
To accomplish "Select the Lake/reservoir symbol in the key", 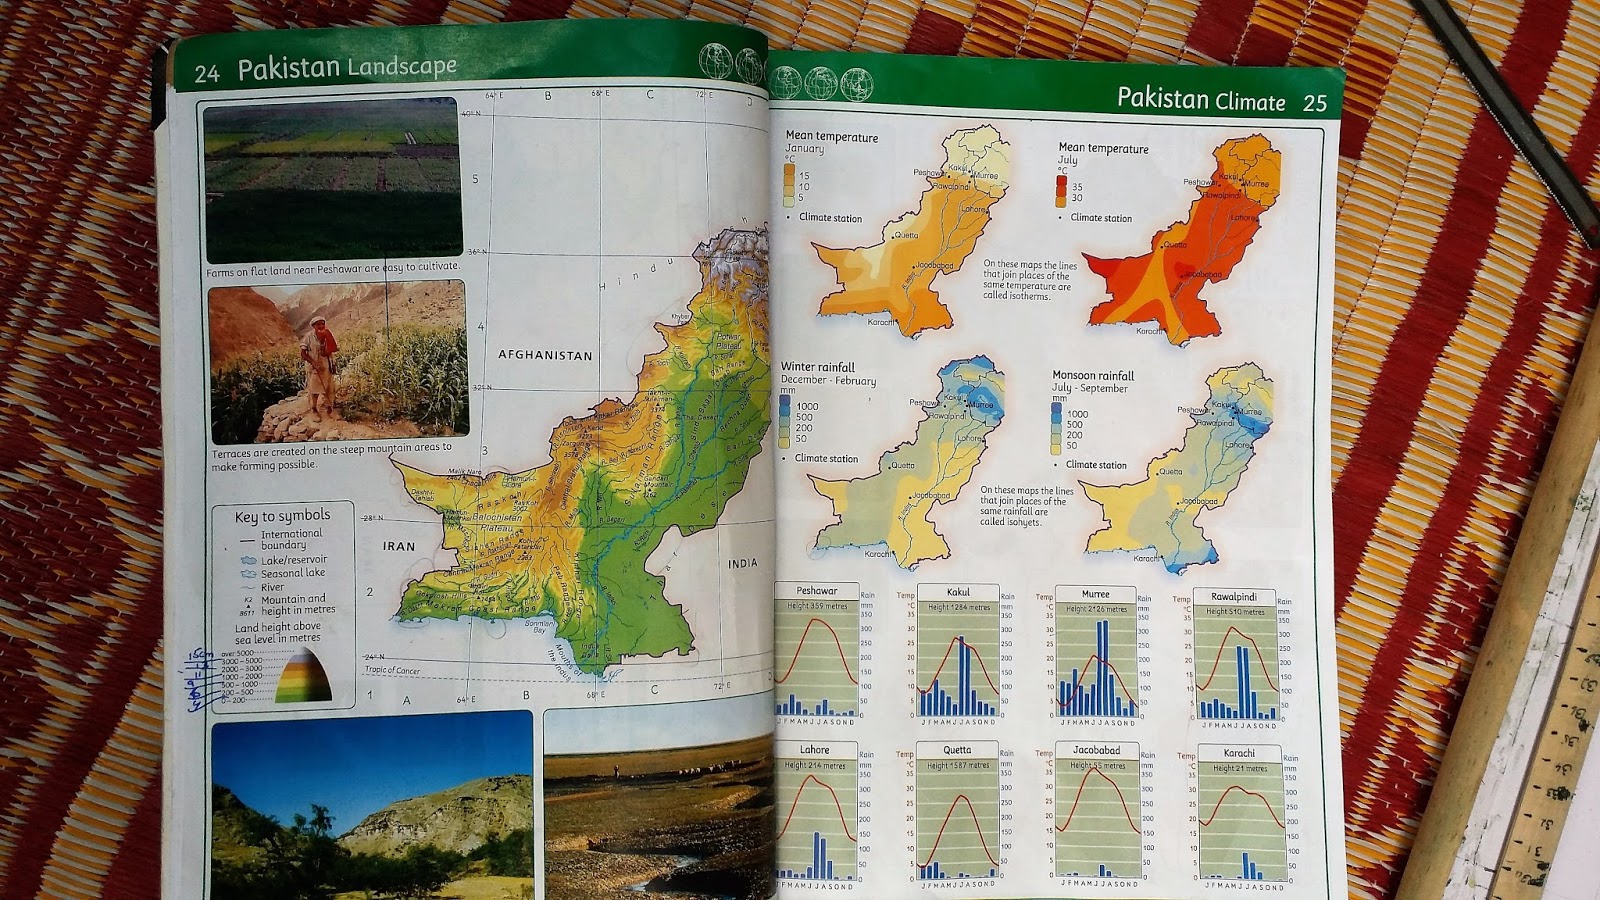I will (x=247, y=561).
